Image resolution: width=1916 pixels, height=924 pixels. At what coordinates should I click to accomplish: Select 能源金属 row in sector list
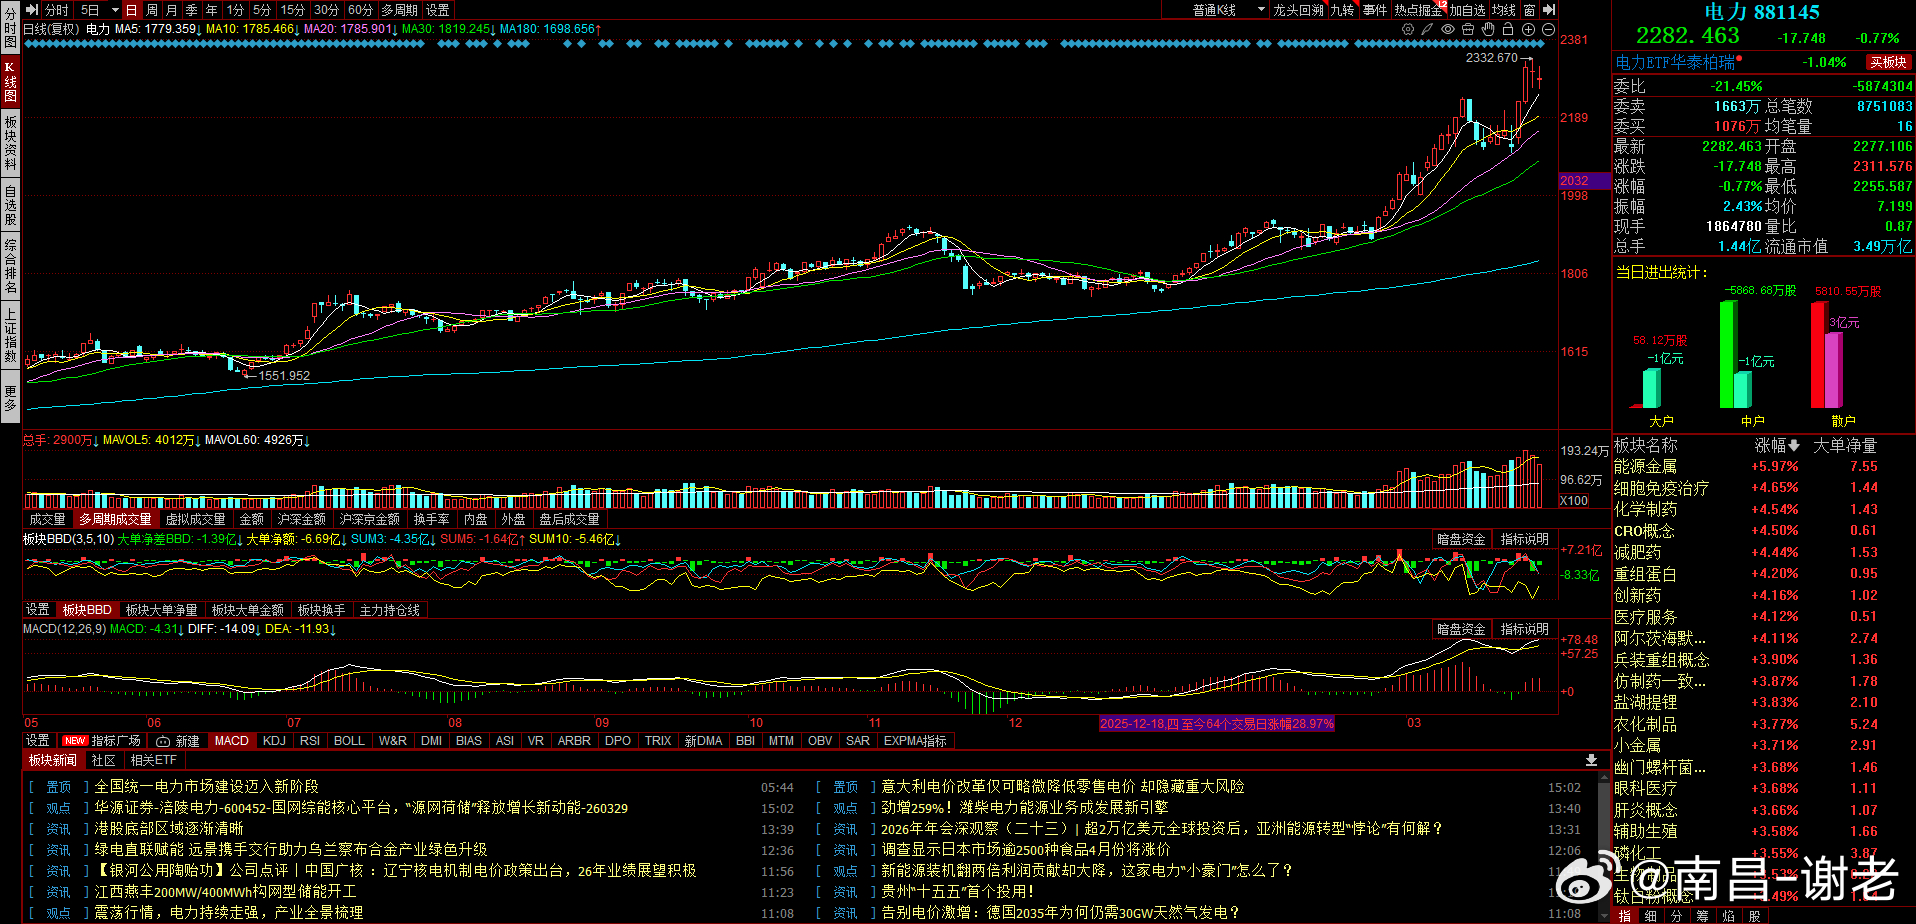[1763, 467]
